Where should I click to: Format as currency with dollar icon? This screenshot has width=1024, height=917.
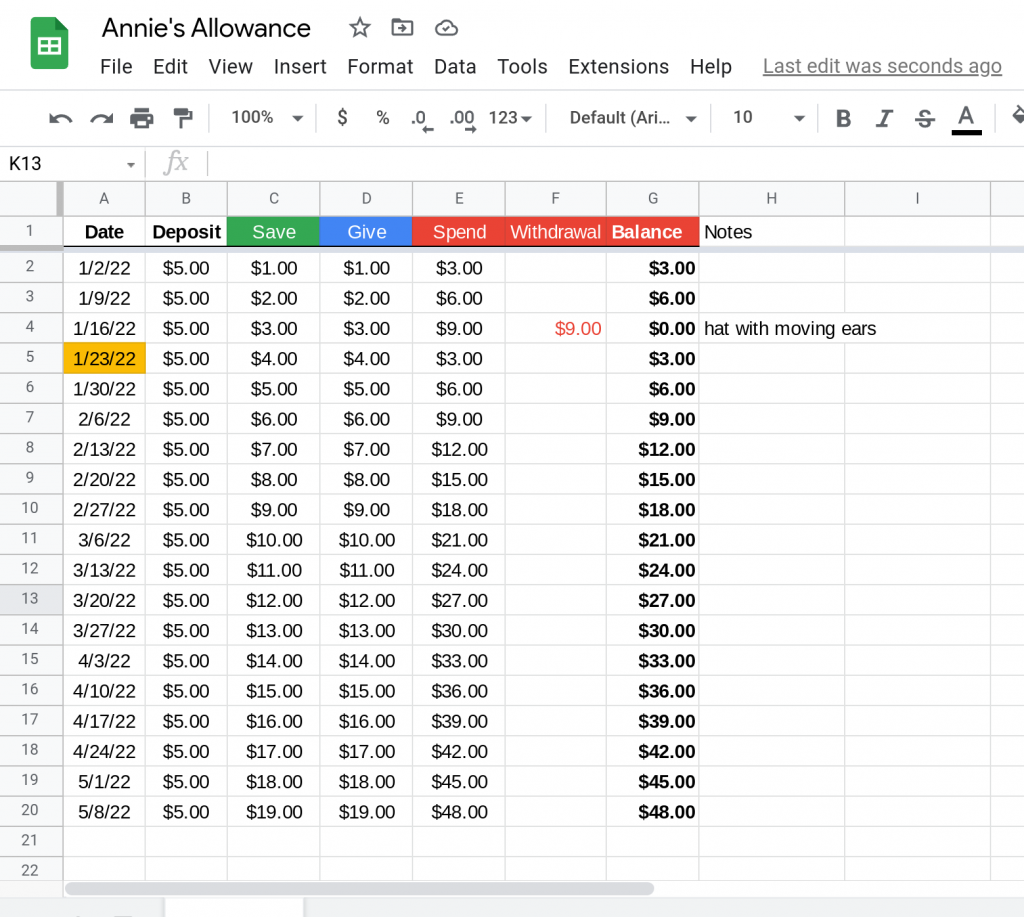coord(342,118)
